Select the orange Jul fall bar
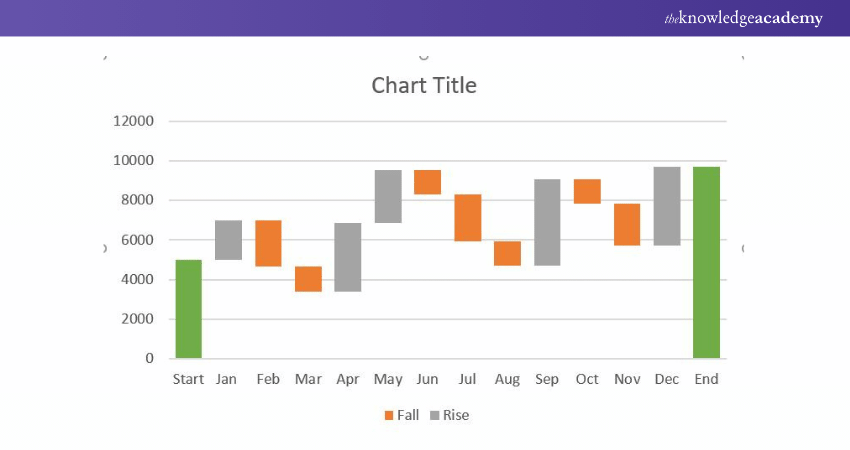 467,218
